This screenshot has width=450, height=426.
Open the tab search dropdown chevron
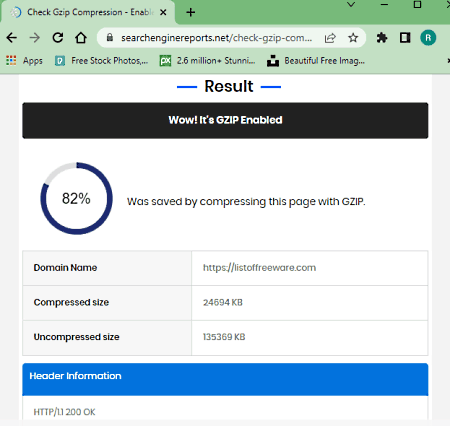click(351, 5)
